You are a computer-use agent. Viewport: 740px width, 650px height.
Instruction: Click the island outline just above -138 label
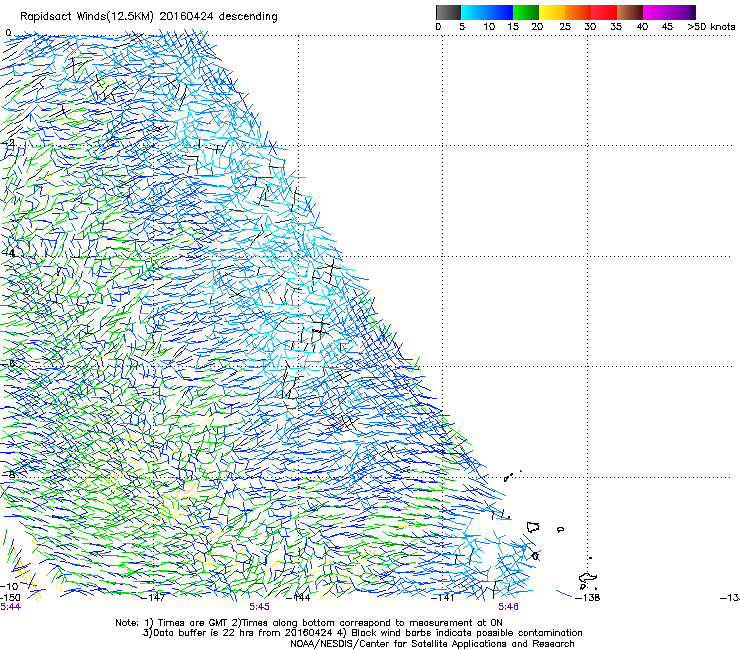(588, 578)
